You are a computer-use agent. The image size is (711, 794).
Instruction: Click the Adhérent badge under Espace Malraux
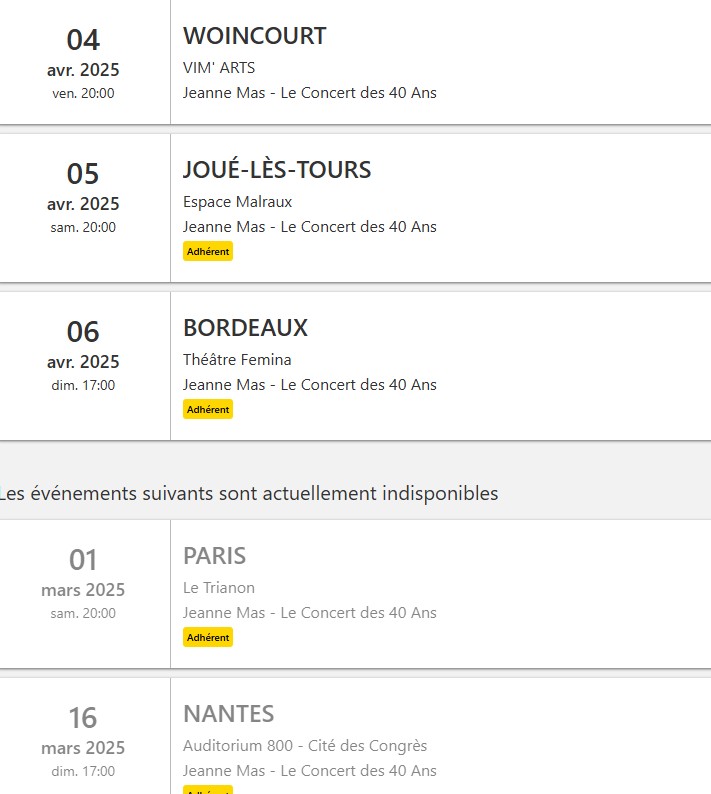(208, 252)
